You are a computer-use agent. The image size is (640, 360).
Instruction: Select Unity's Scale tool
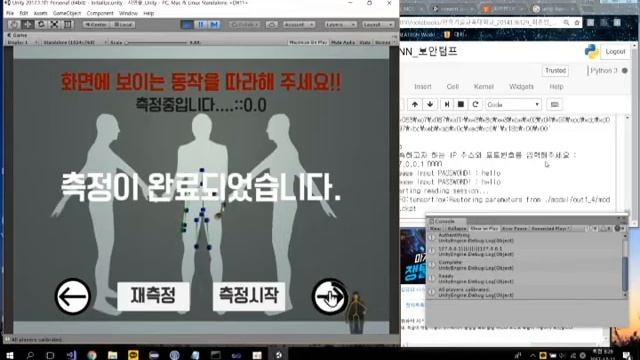pyautogui.click(x=54, y=24)
